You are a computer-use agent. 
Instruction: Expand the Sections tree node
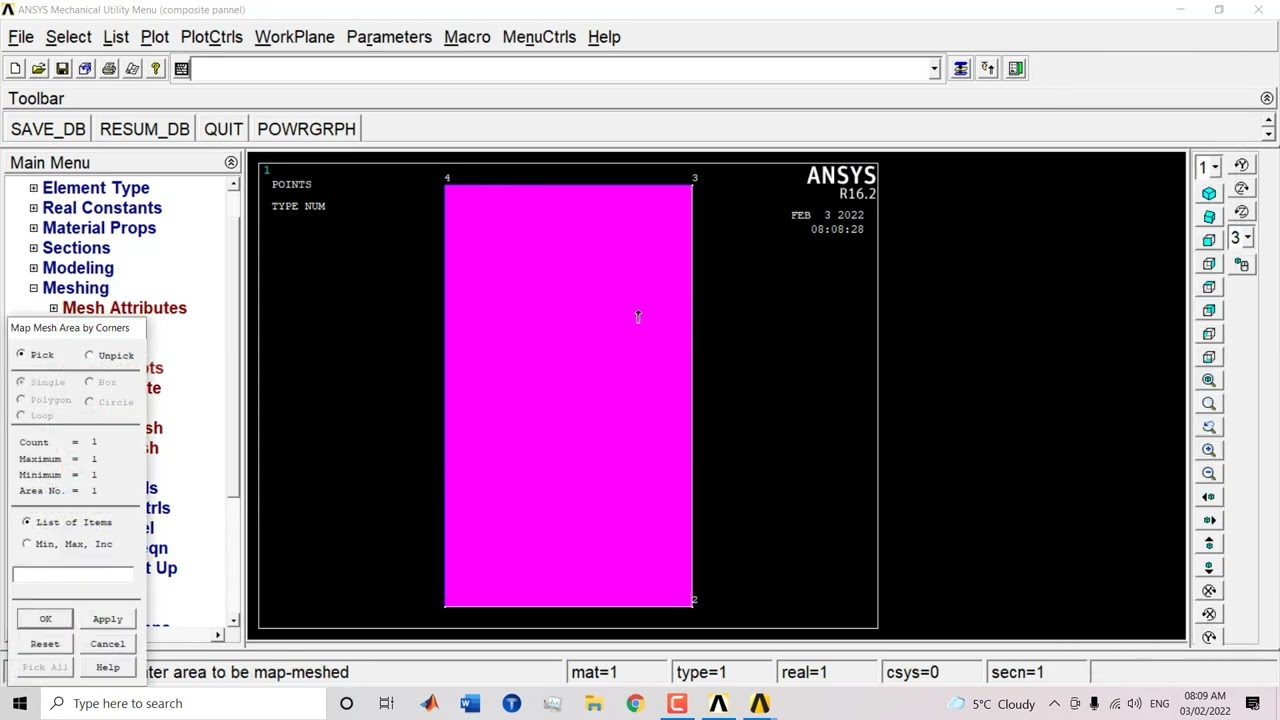point(34,248)
